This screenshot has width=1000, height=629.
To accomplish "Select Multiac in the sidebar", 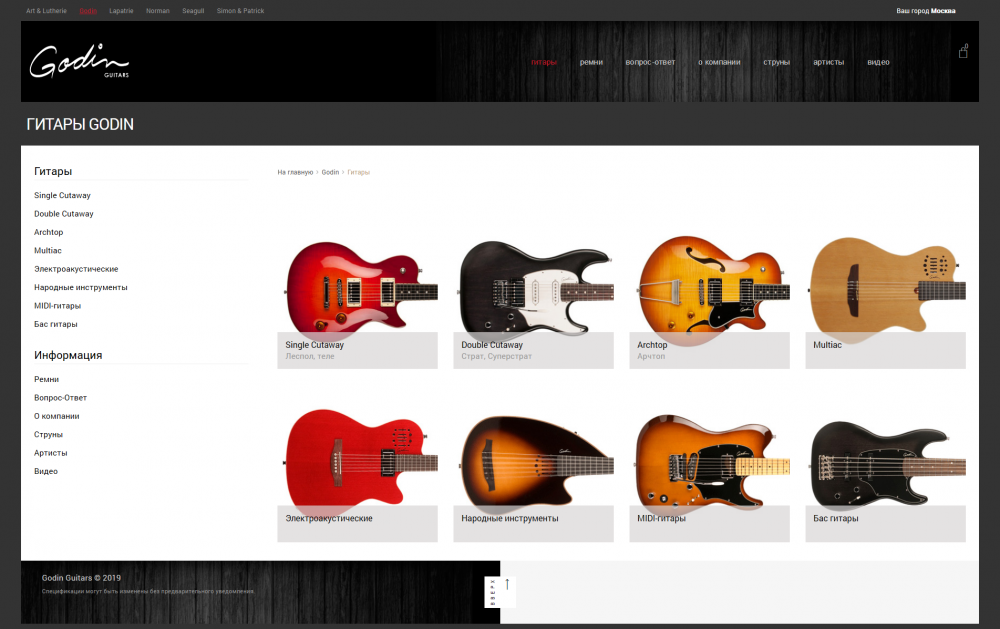I will 48,251.
